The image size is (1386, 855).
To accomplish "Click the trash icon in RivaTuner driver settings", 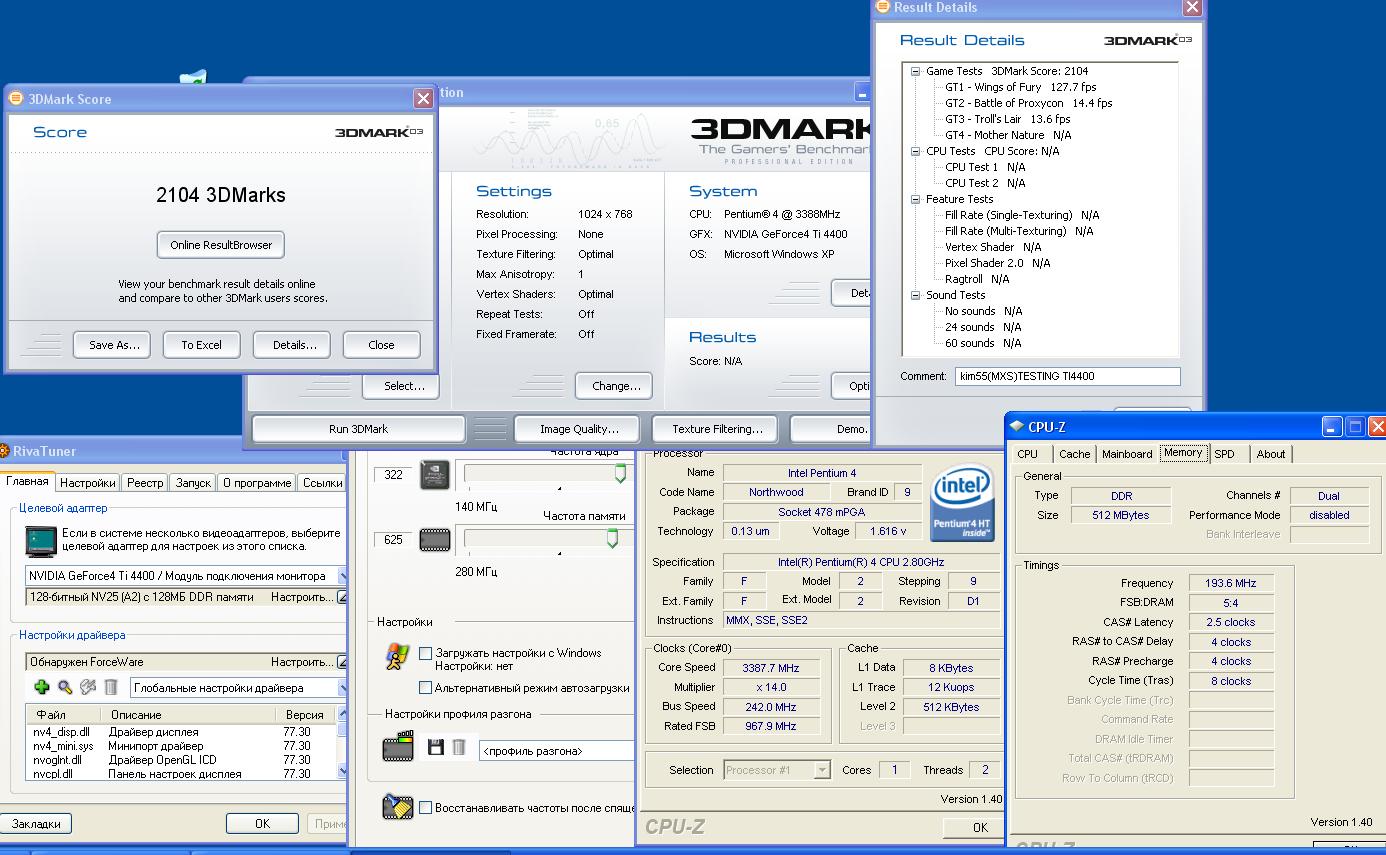I will click(x=111, y=687).
